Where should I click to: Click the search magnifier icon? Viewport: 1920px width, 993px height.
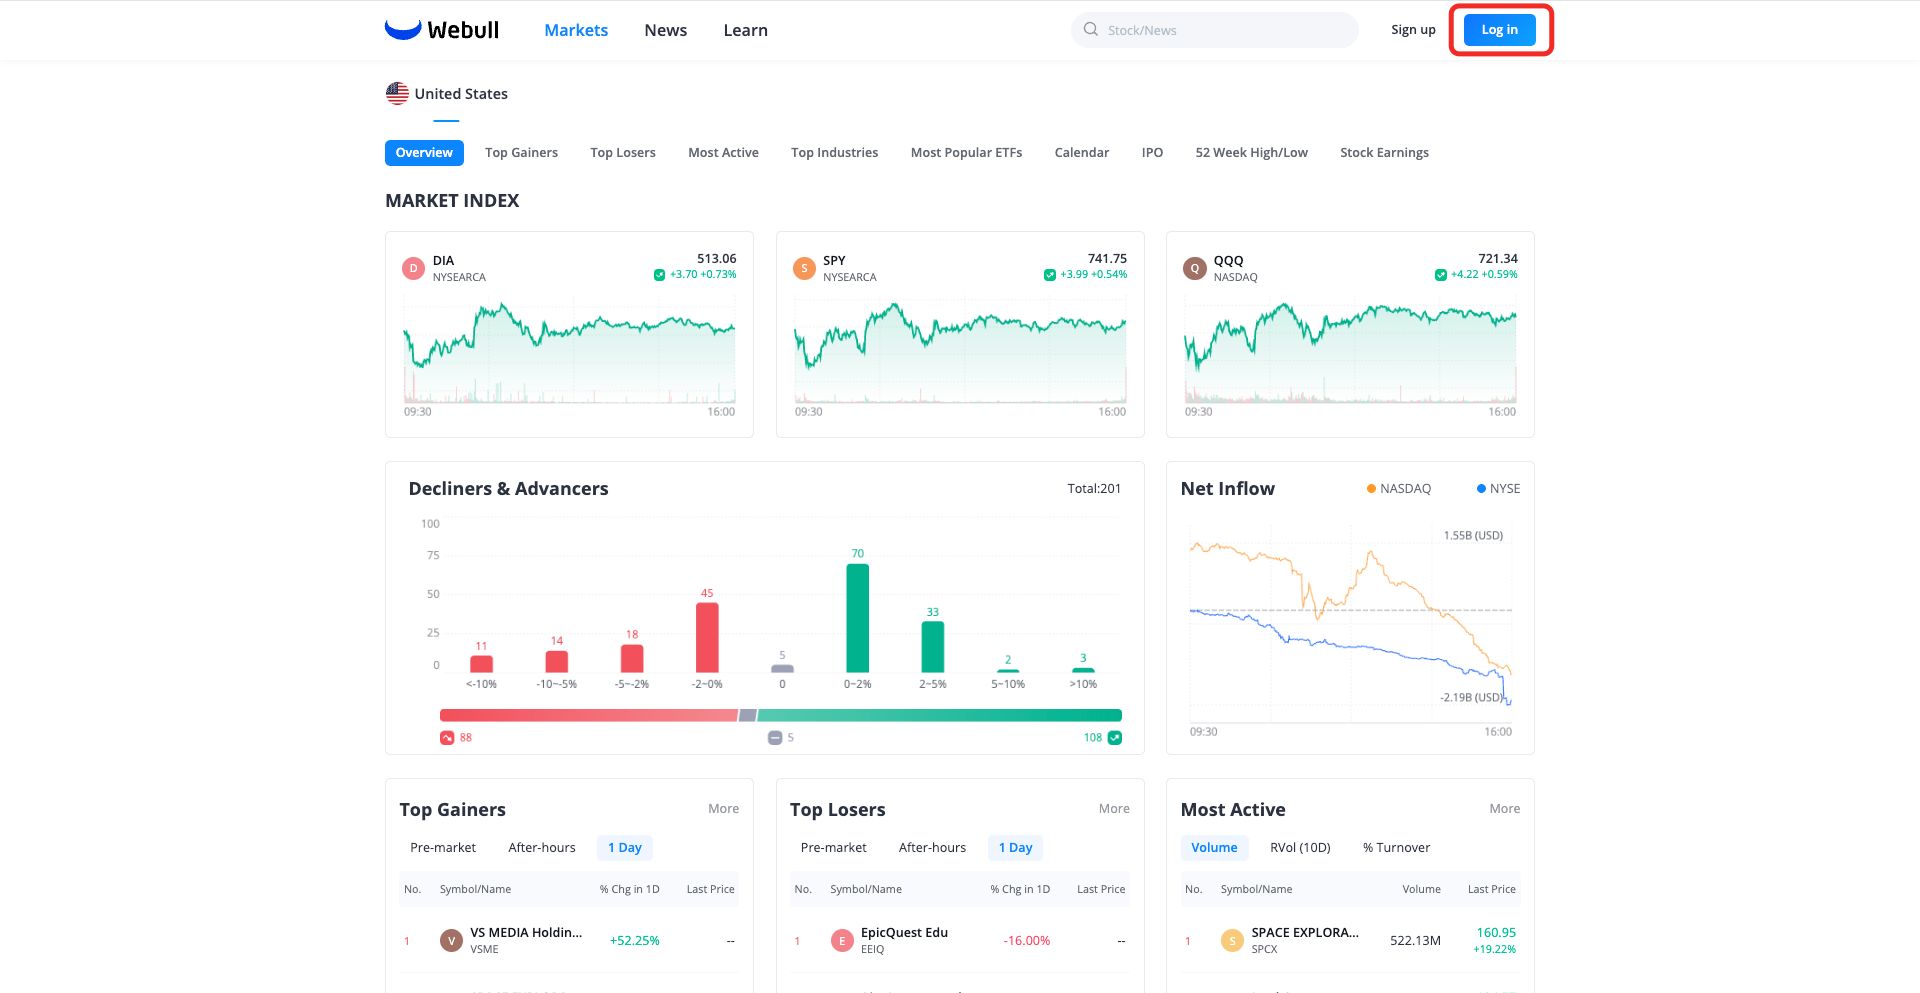click(x=1091, y=29)
